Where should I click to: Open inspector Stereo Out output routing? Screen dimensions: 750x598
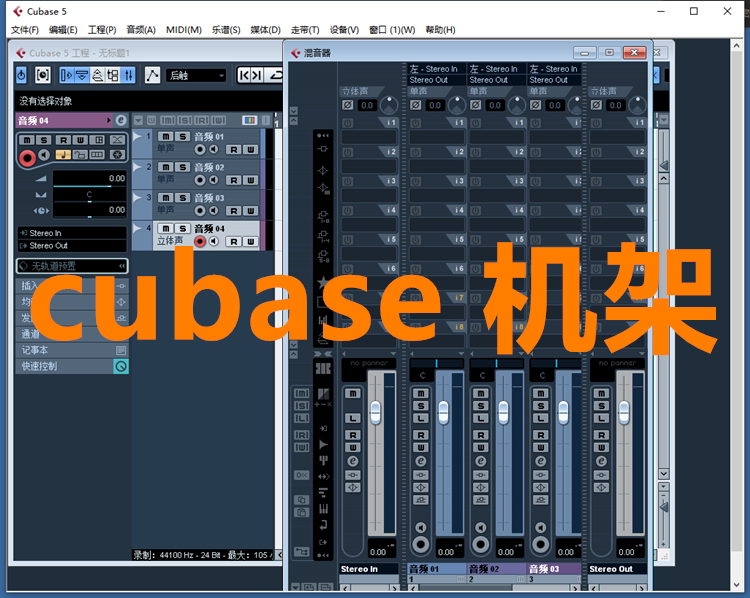coord(72,245)
